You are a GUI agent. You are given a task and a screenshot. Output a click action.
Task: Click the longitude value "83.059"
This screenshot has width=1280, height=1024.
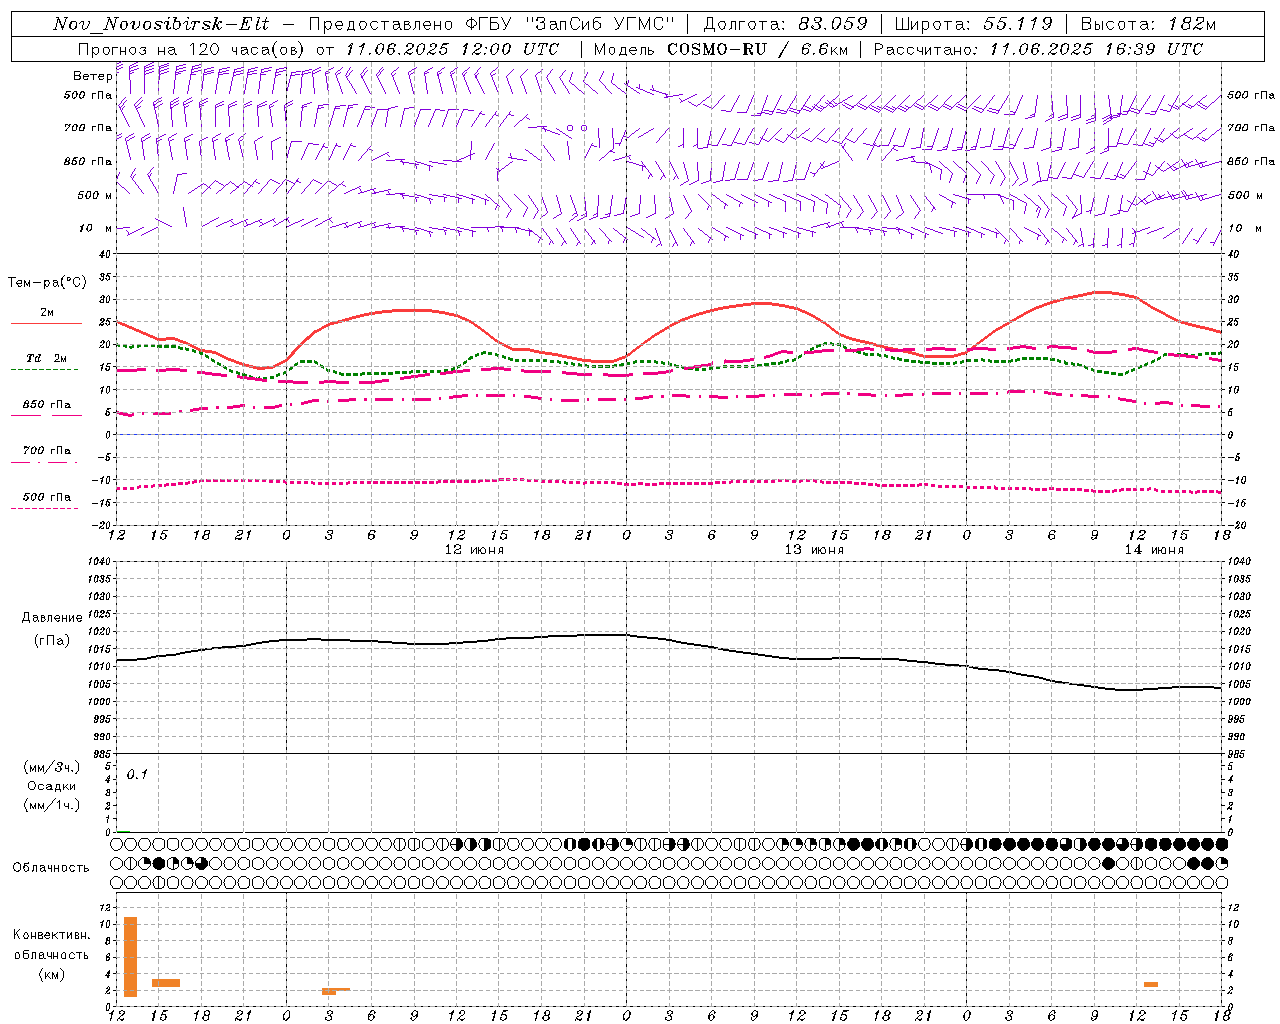tap(833, 24)
